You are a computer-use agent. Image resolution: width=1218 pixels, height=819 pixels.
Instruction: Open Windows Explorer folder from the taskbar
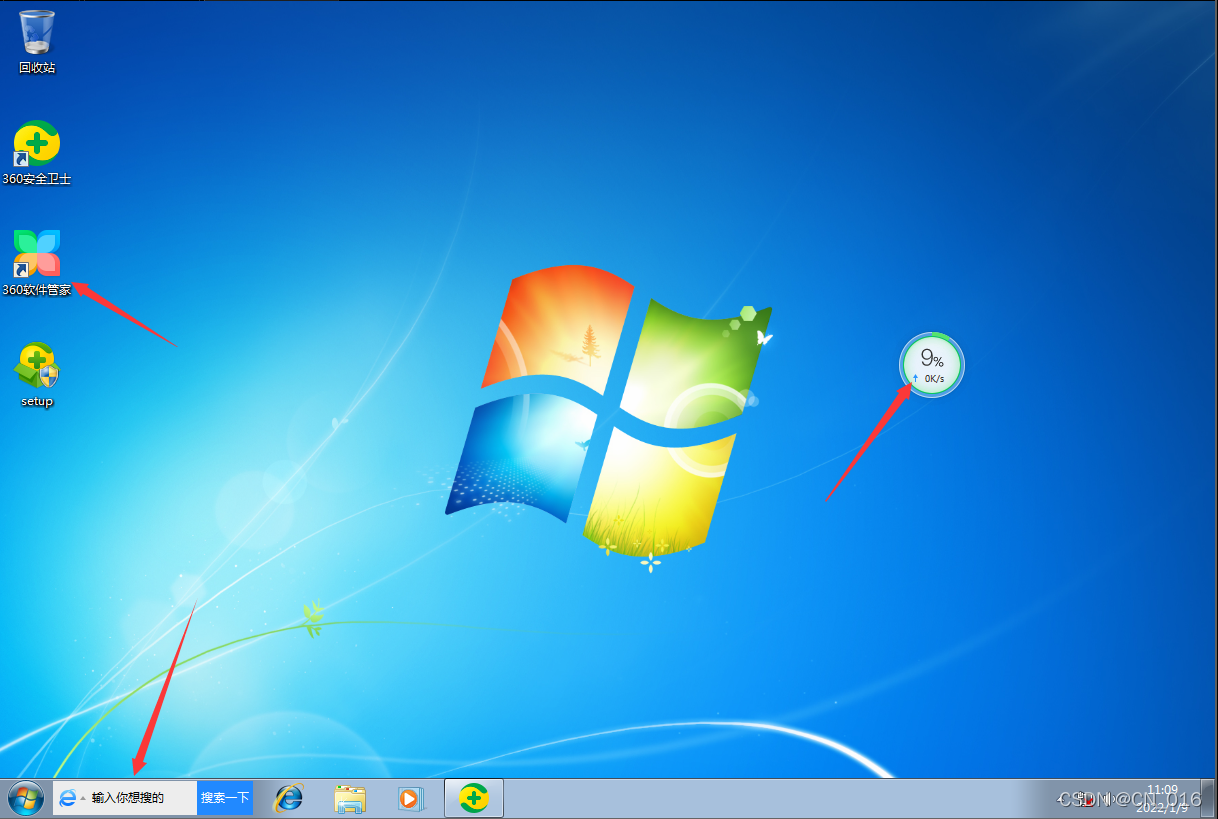coord(350,798)
